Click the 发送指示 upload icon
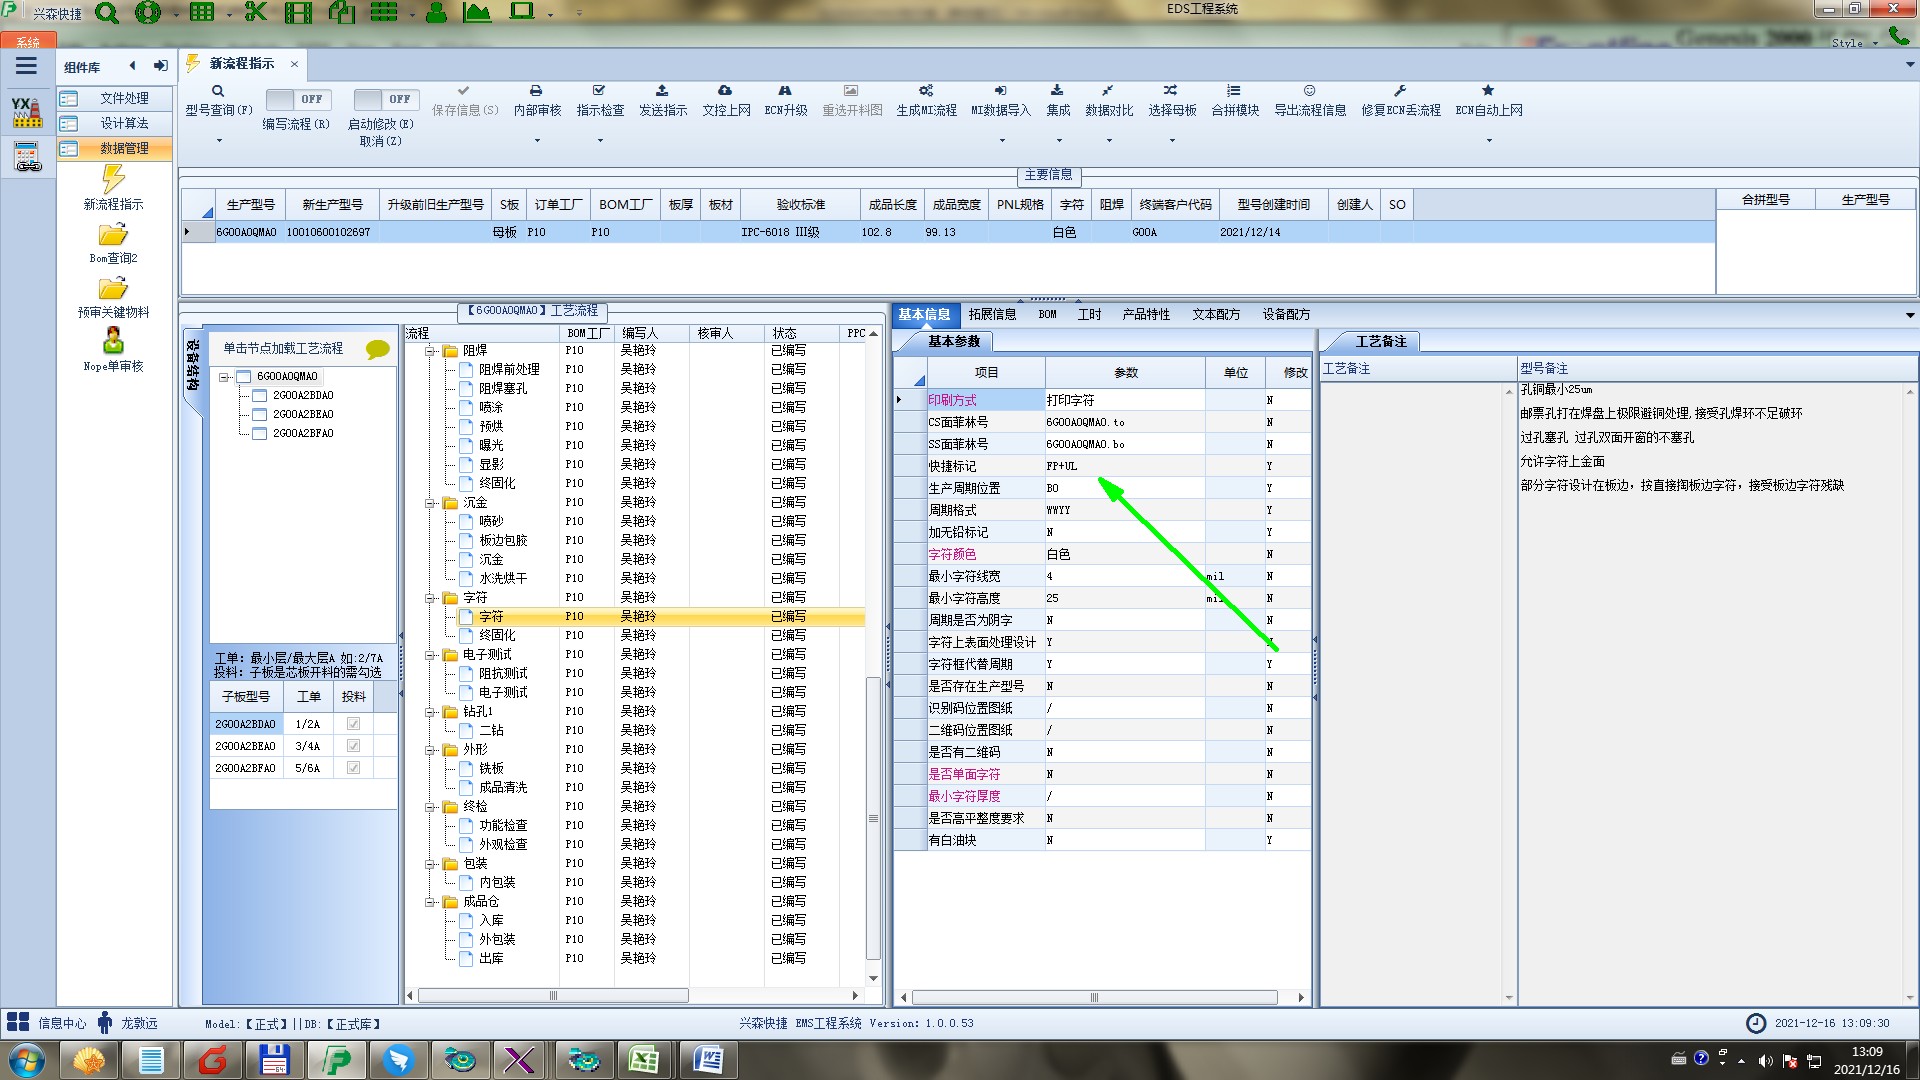The image size is (1920, 1080). tap(662, 91)
